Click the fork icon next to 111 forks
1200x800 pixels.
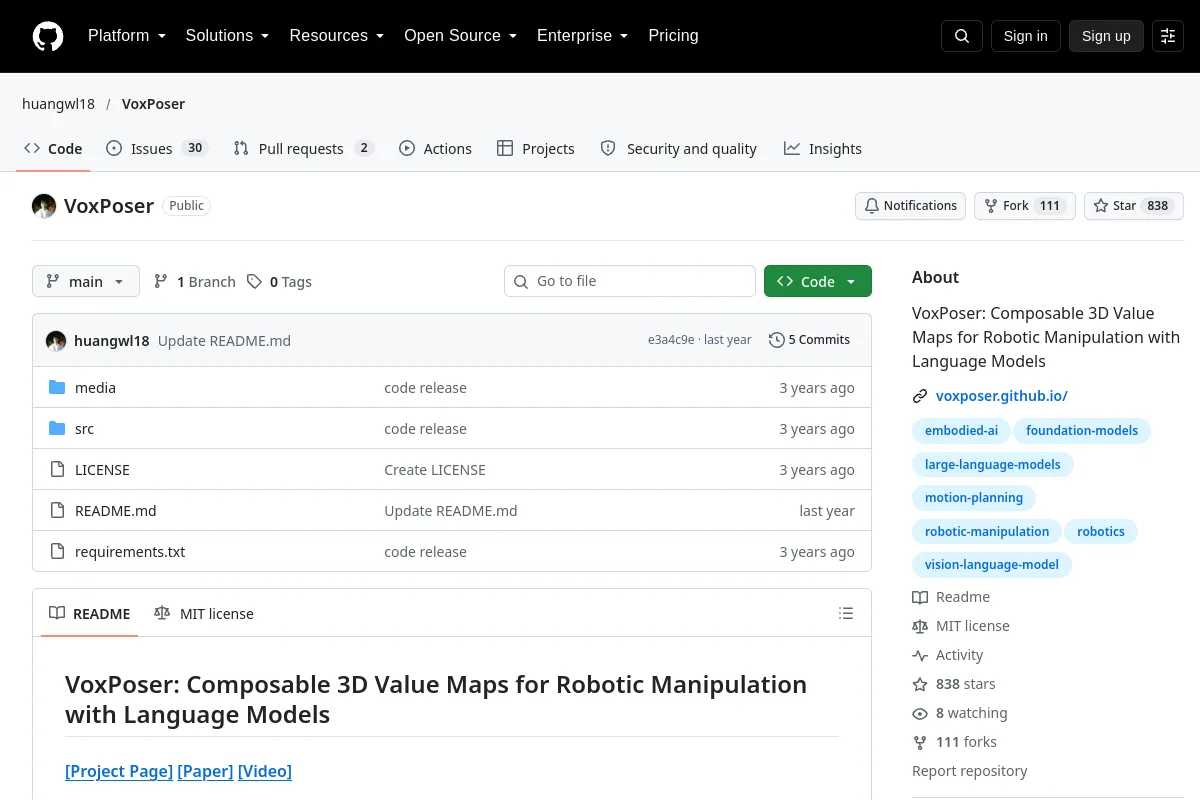click(920, 743)
